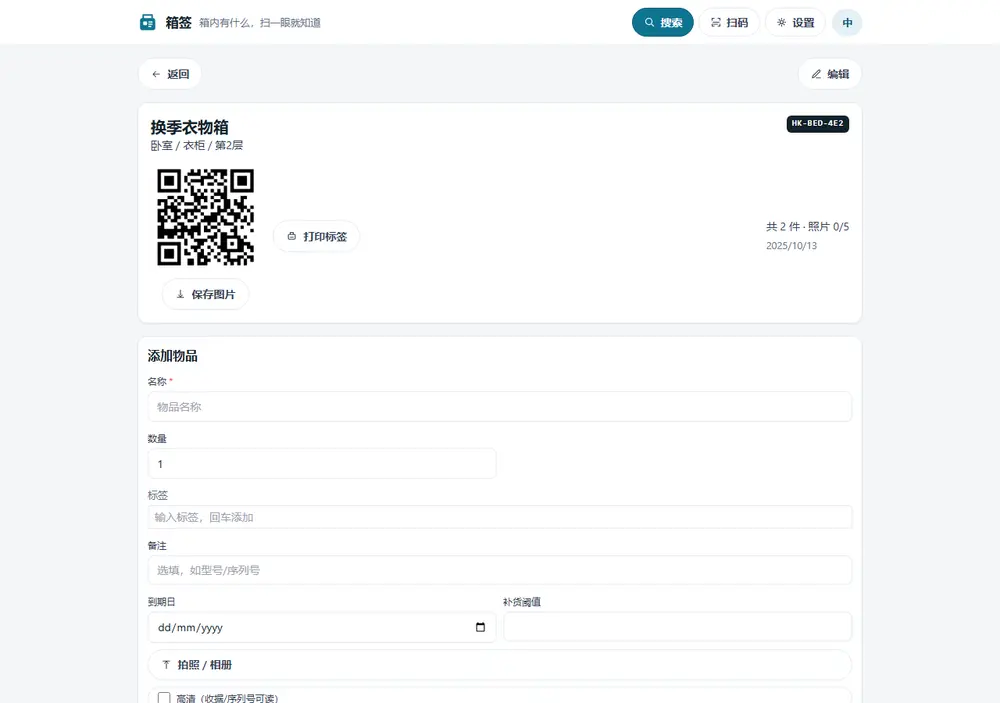
Task: Click the 备注 notes input field
Action: pos(500,570)
